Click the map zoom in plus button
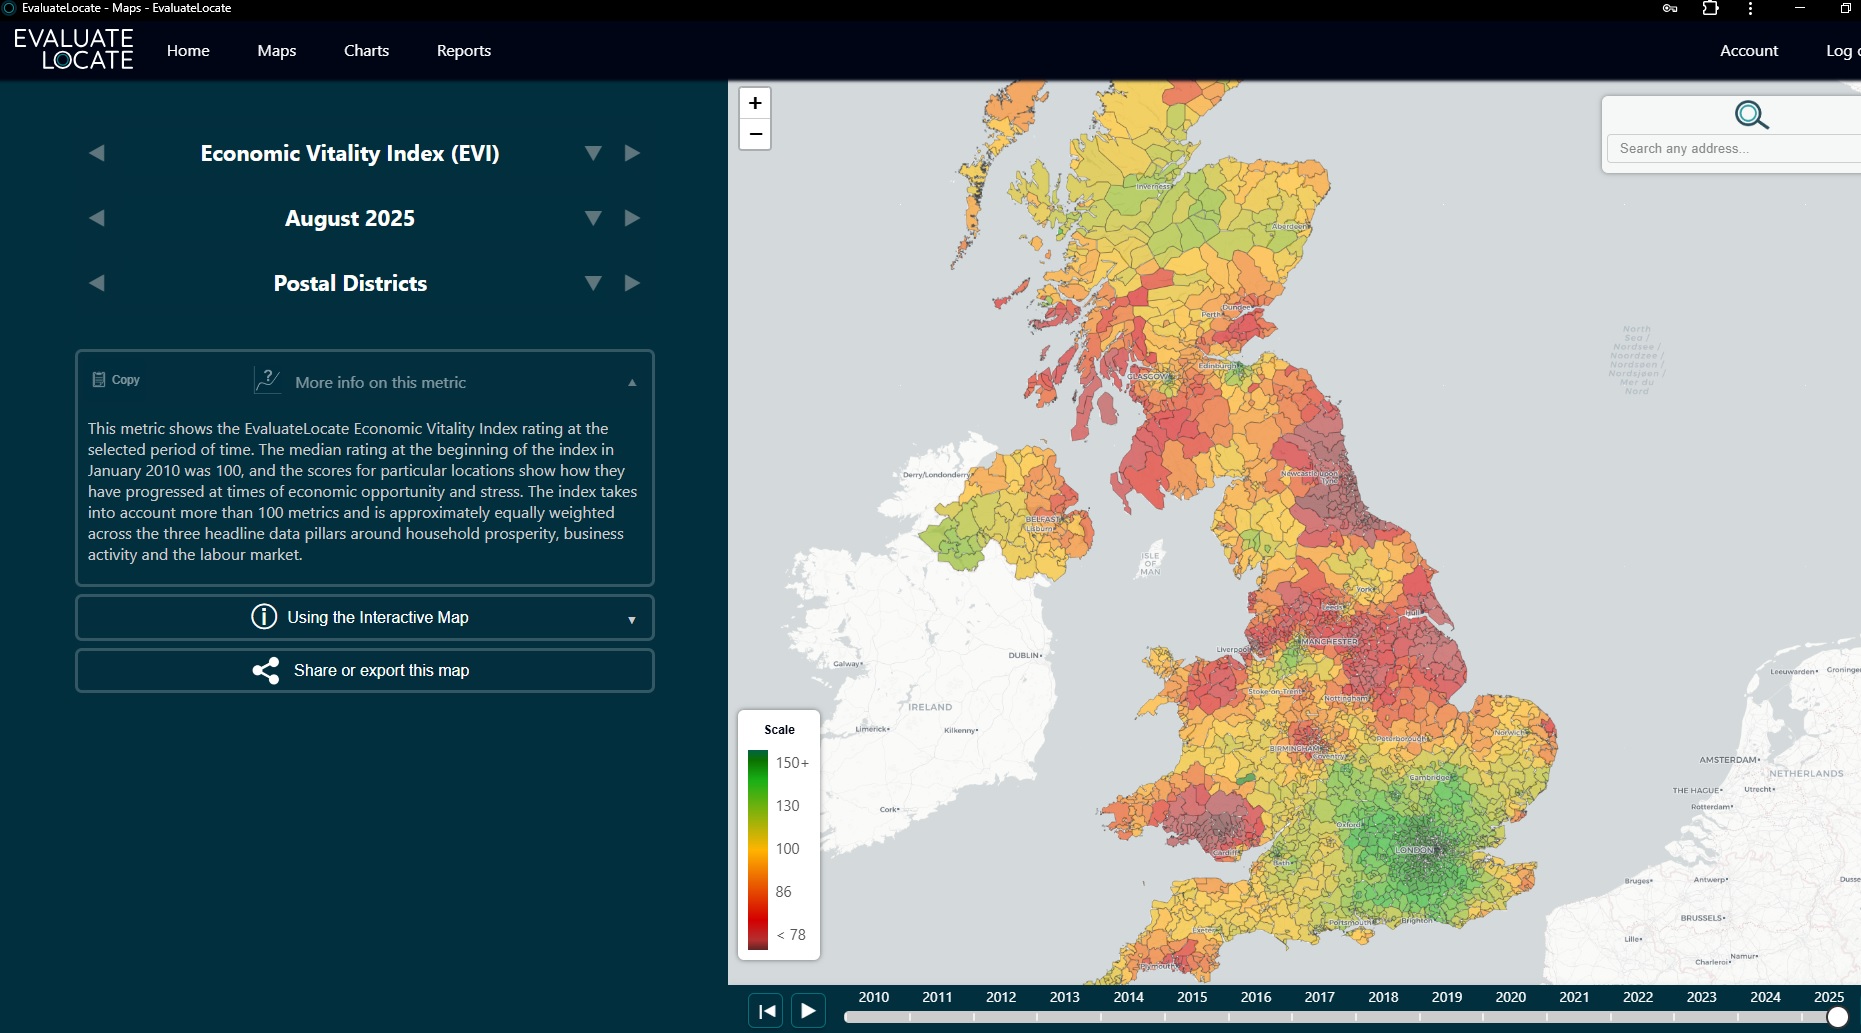 (x=755, y=103)
